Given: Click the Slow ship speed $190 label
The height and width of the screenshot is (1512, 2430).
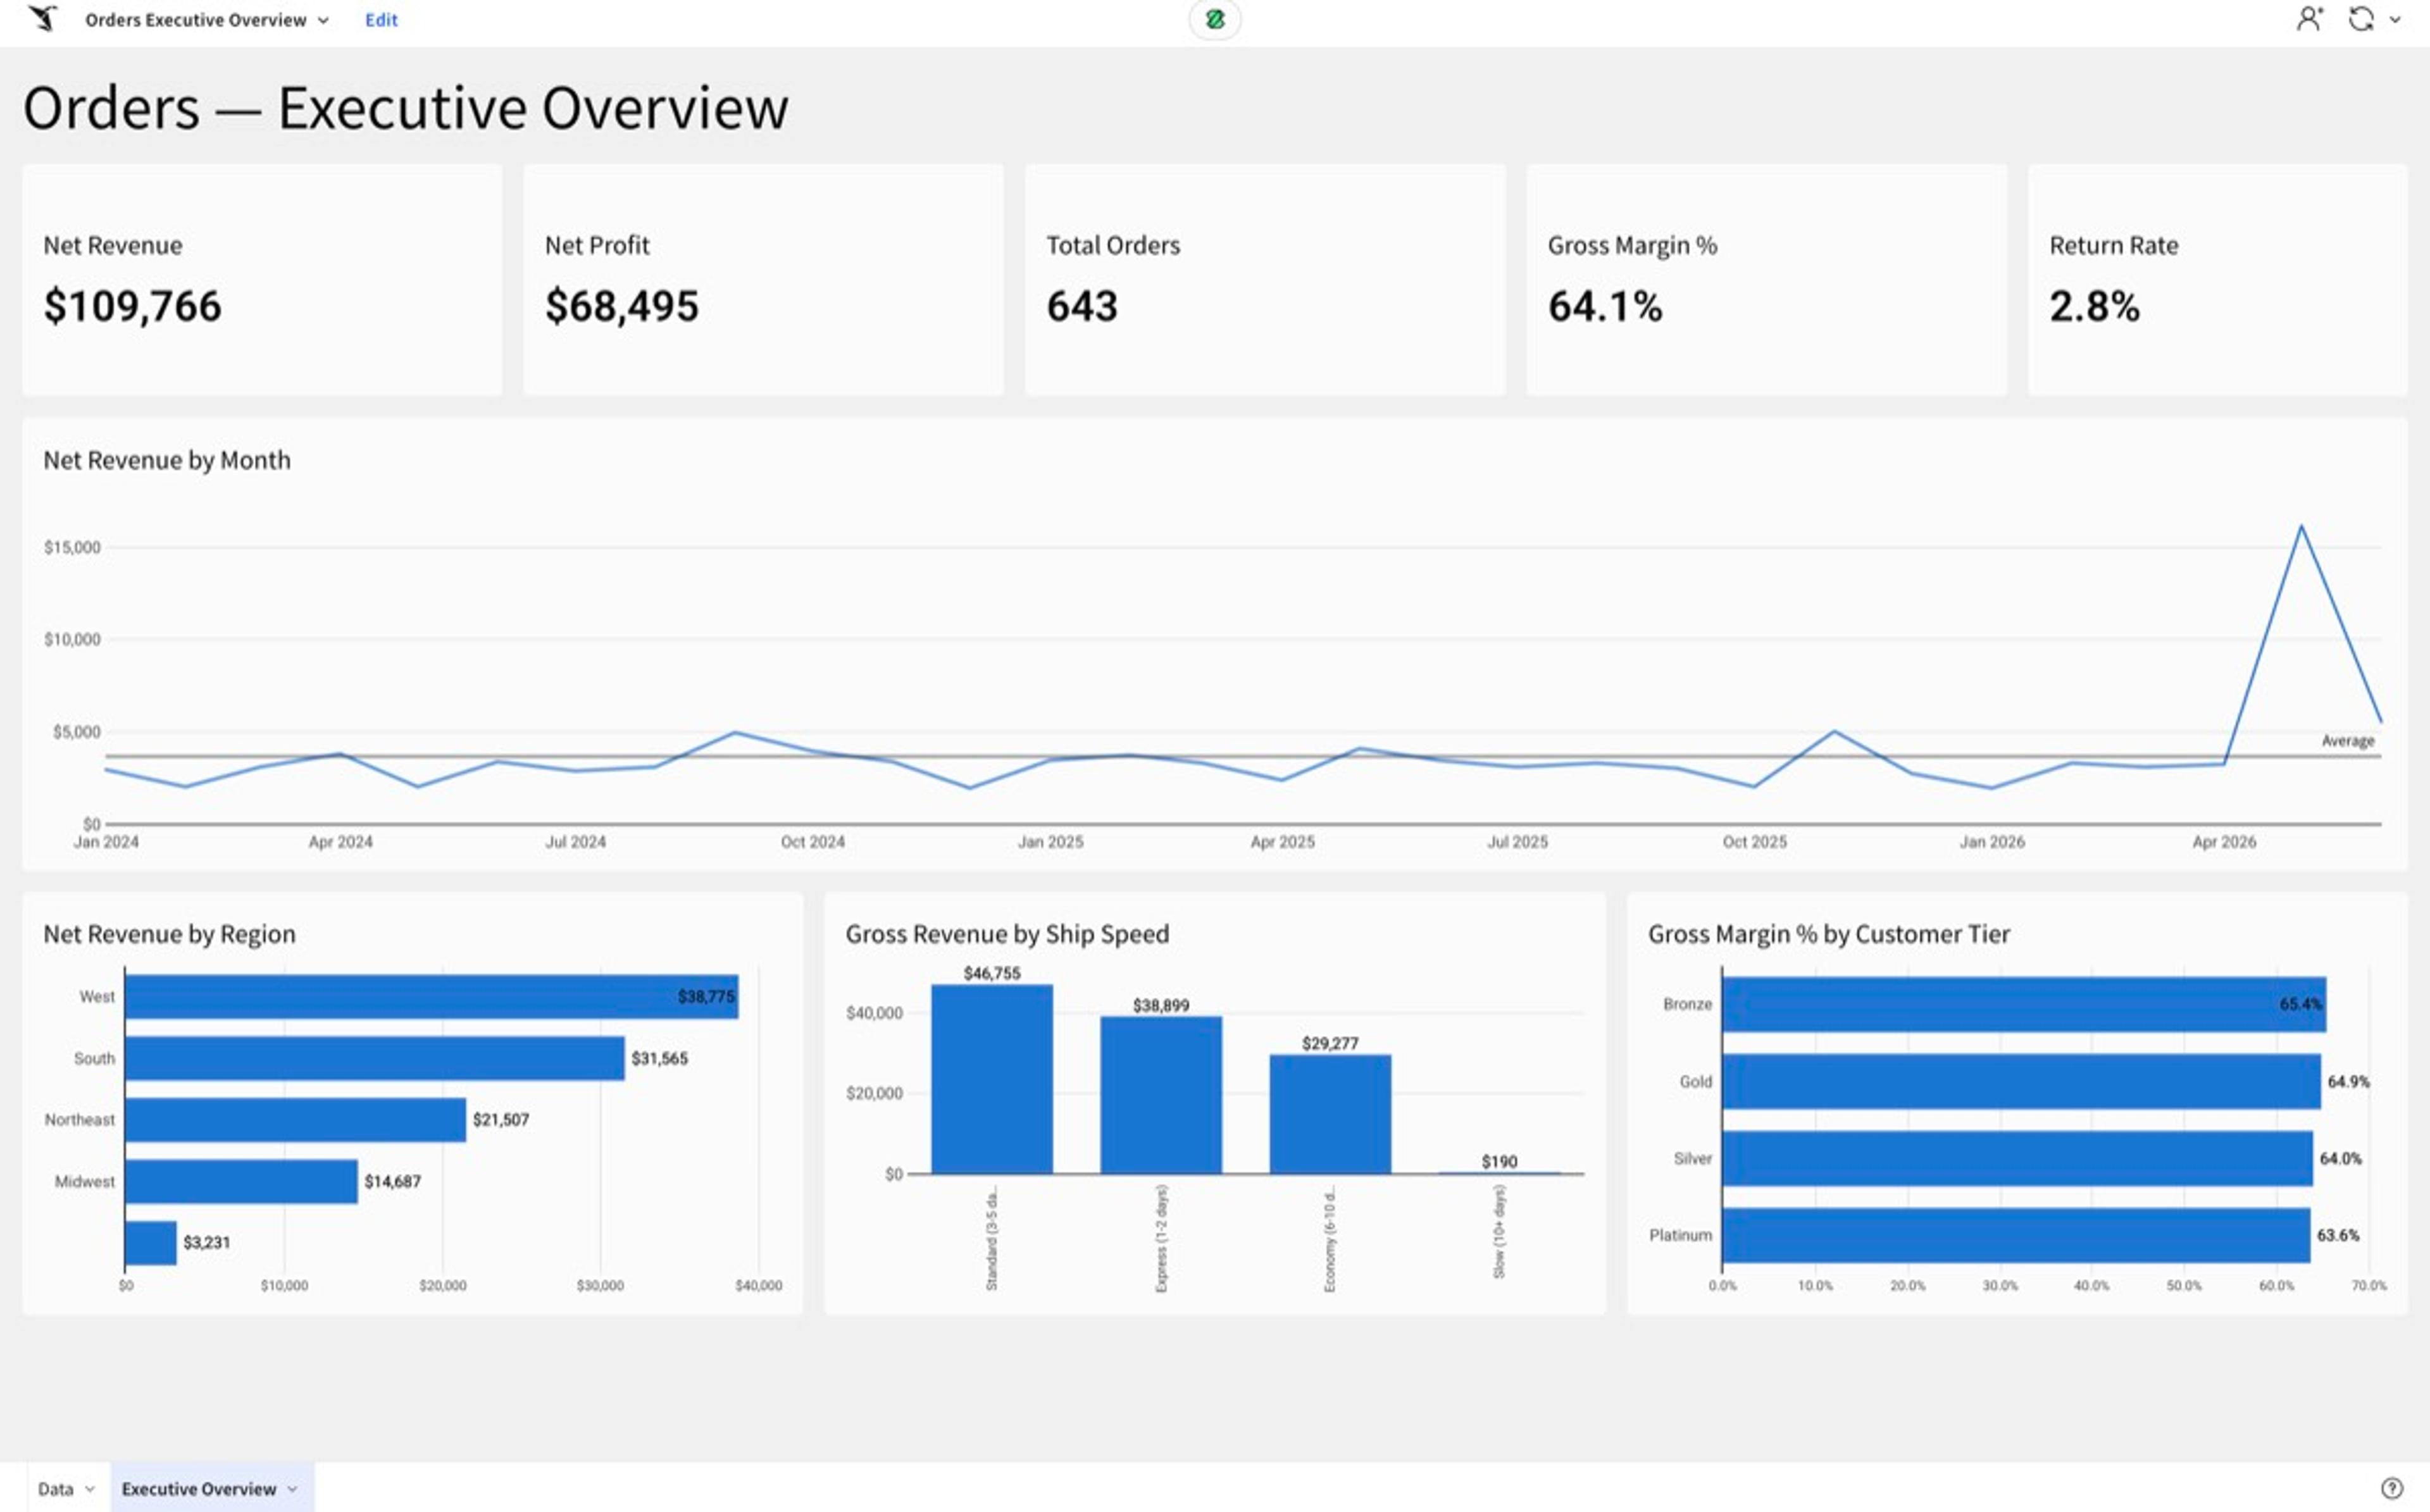Looking at the screenshot, I should [1499, 1161].
